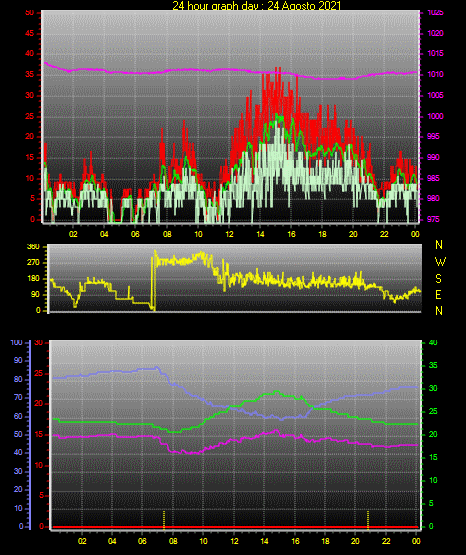Click the 14 hour tick under the bottom graph
This screenshot has width=466, height=555.
pos(264,541)
